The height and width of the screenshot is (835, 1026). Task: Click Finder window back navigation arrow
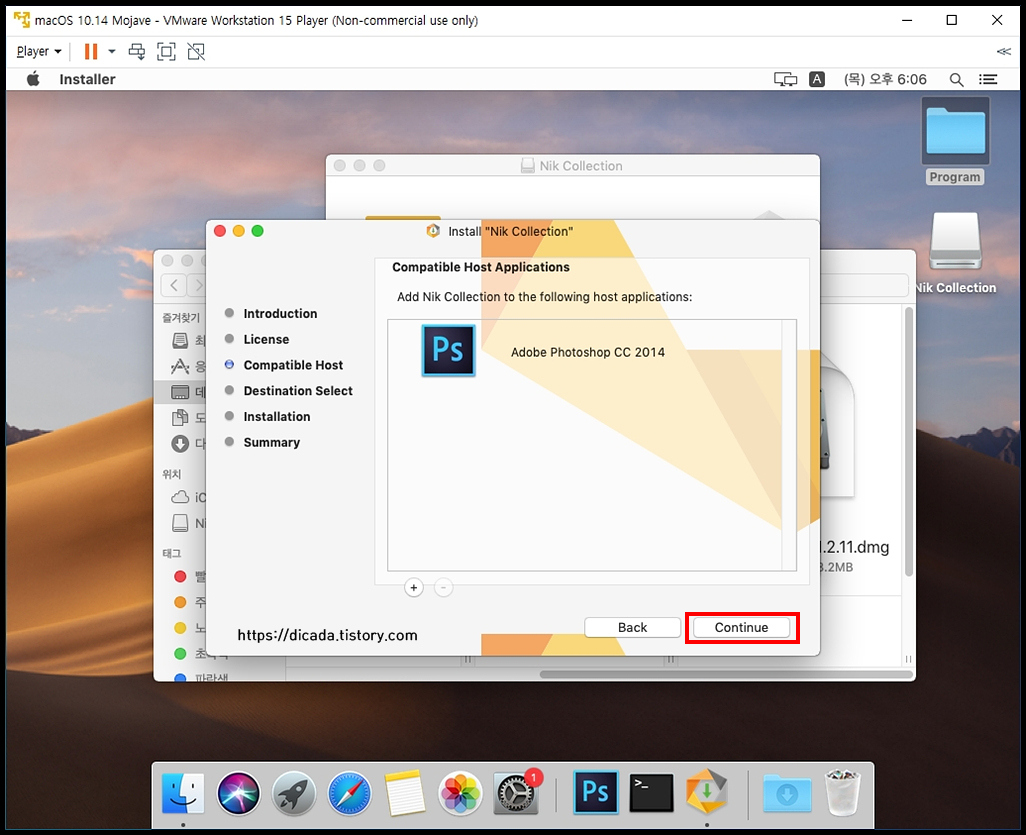[174, 285]
